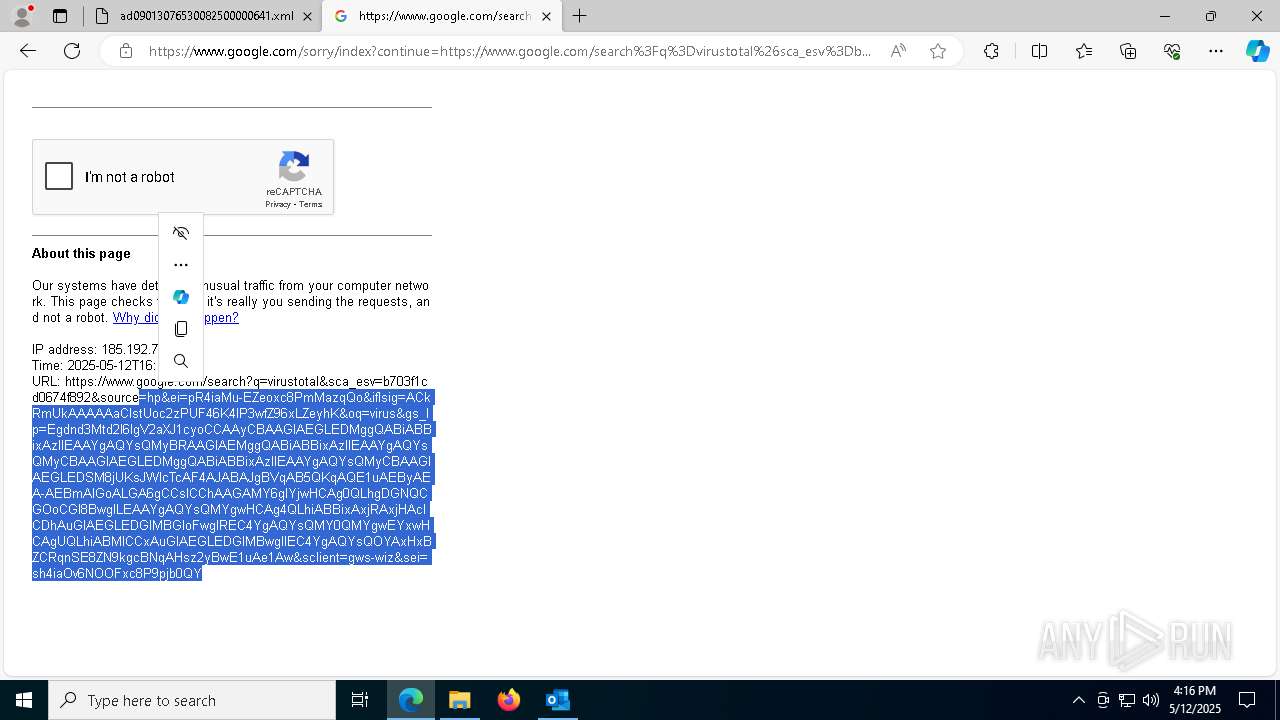This screenshot has height=720, width=1280.
Task: Close the Google search tab
Action: (546, 16)
